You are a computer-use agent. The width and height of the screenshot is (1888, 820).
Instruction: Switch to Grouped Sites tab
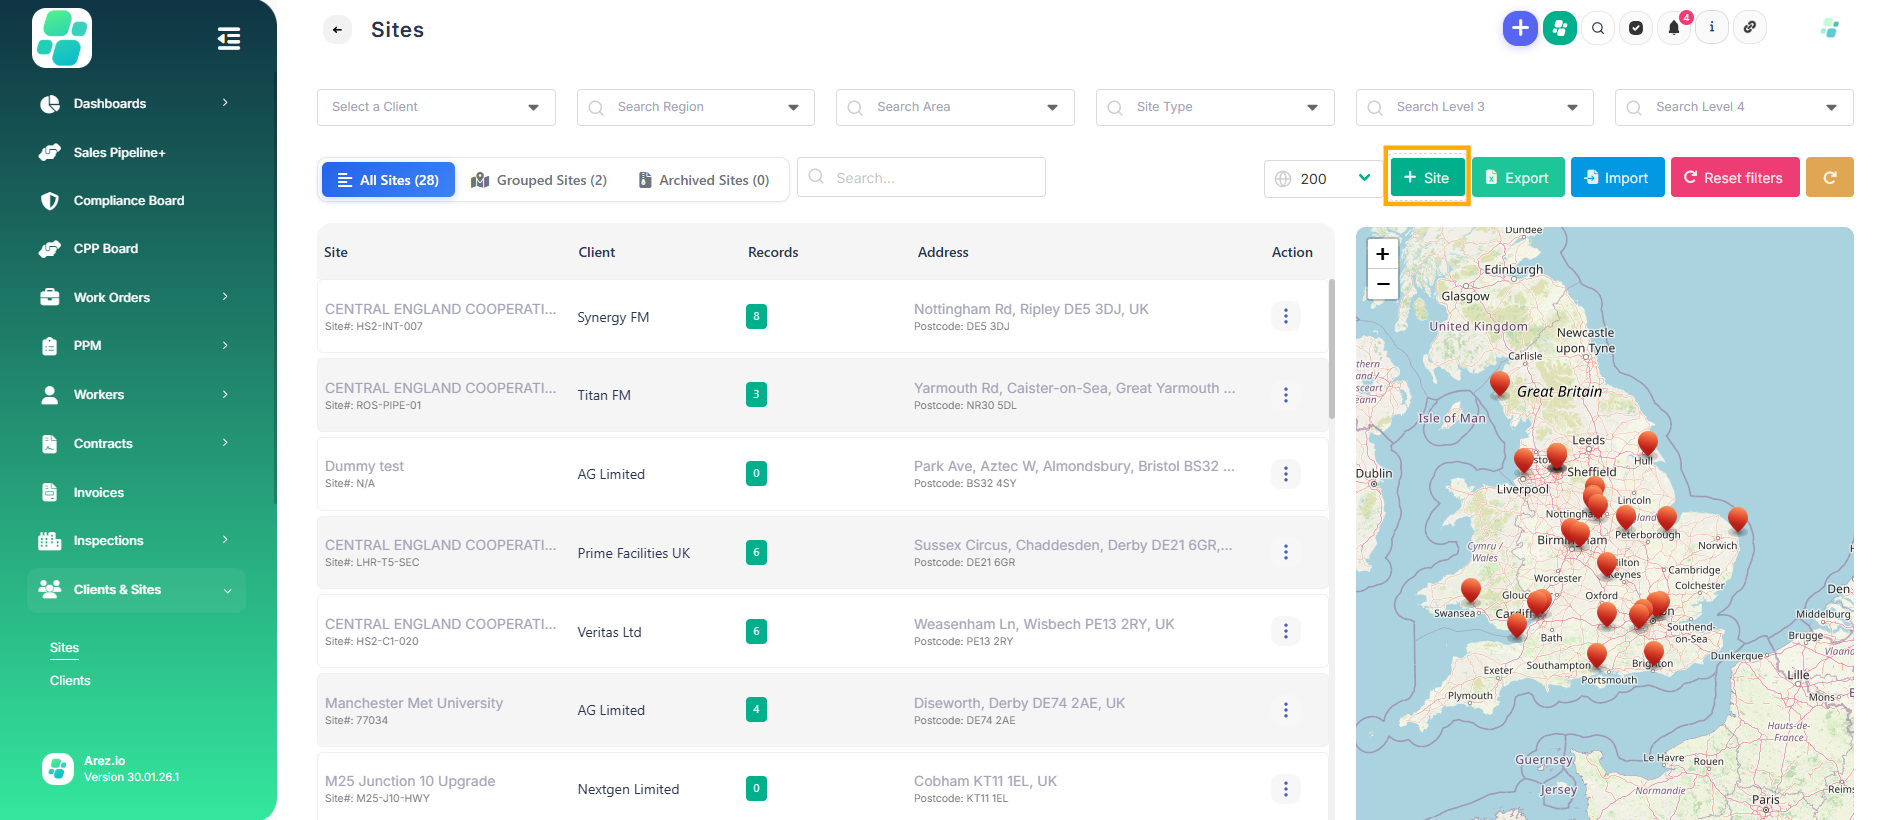(539, 180)
